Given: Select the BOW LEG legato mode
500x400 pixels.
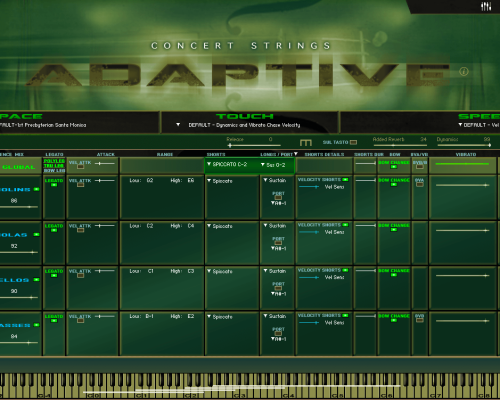Looking at the screenshot, I should click(54, 170).
